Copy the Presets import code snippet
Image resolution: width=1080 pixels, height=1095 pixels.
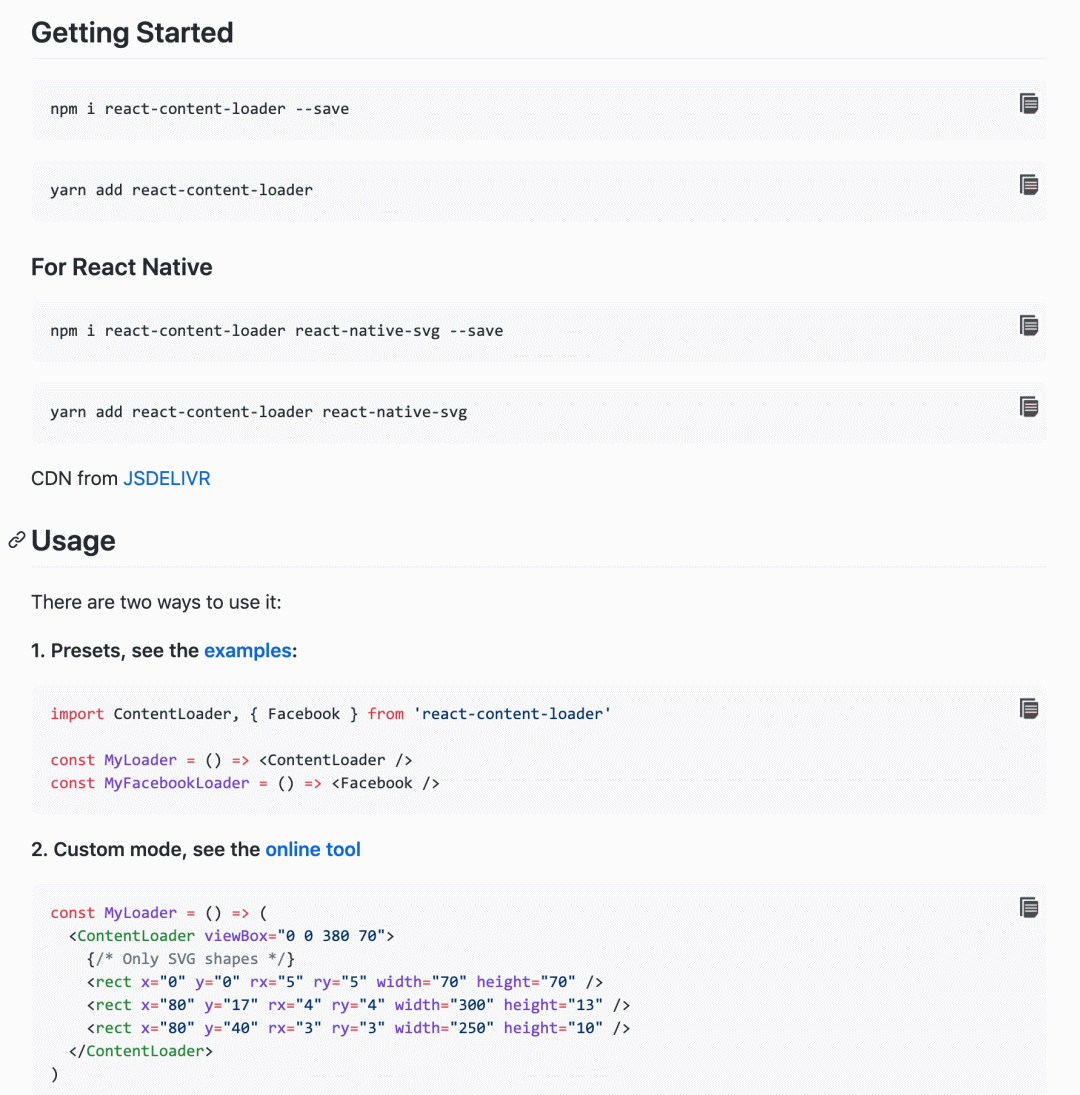1029,708
